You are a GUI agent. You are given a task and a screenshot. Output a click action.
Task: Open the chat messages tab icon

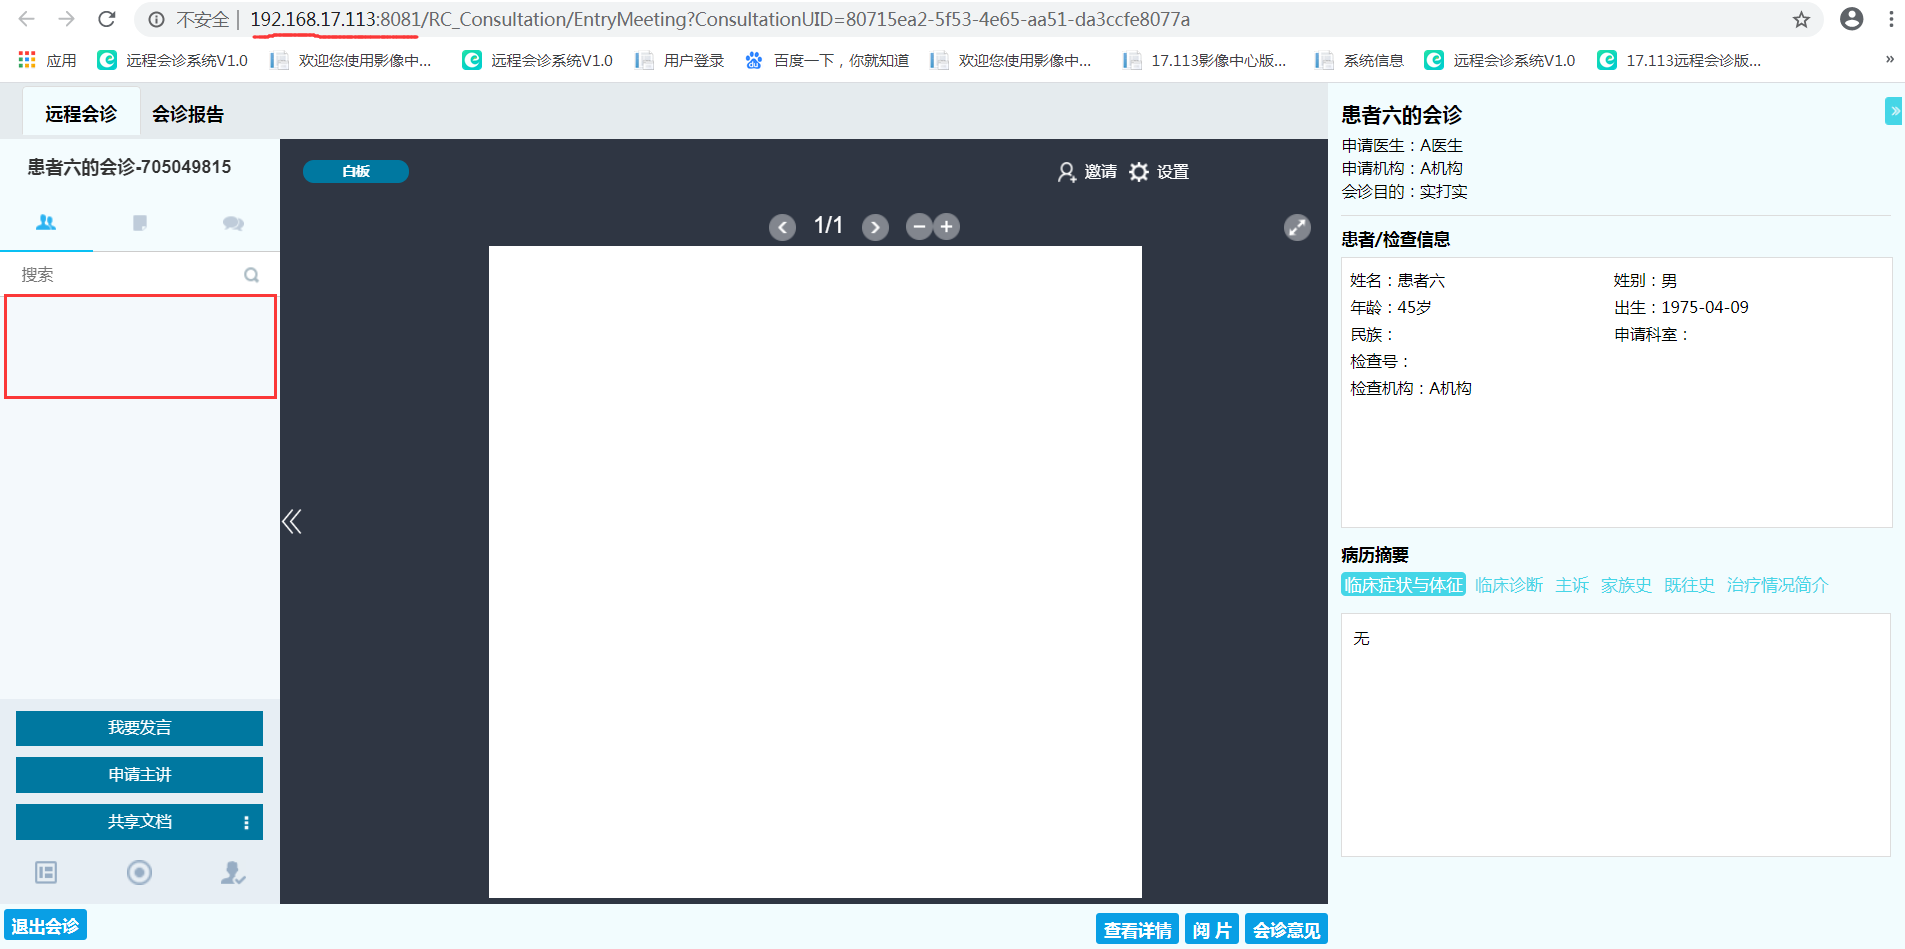coord(233,223)
